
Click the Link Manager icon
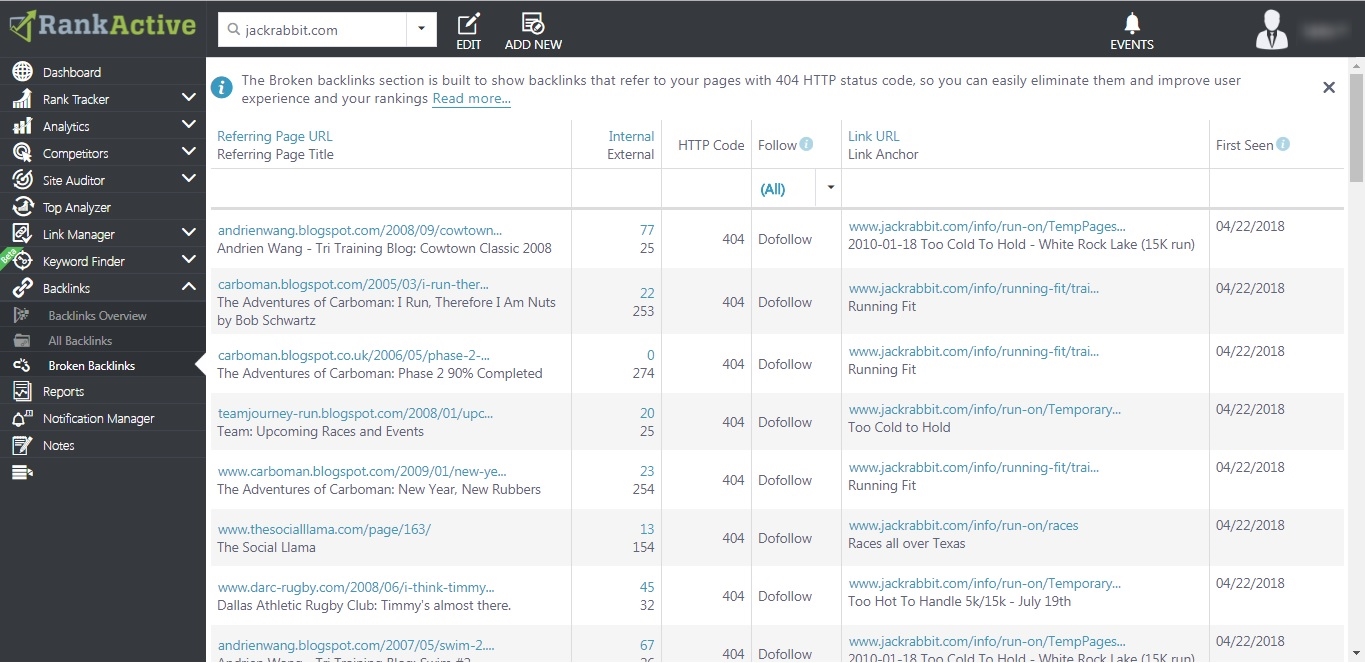[x=22, y=234]
